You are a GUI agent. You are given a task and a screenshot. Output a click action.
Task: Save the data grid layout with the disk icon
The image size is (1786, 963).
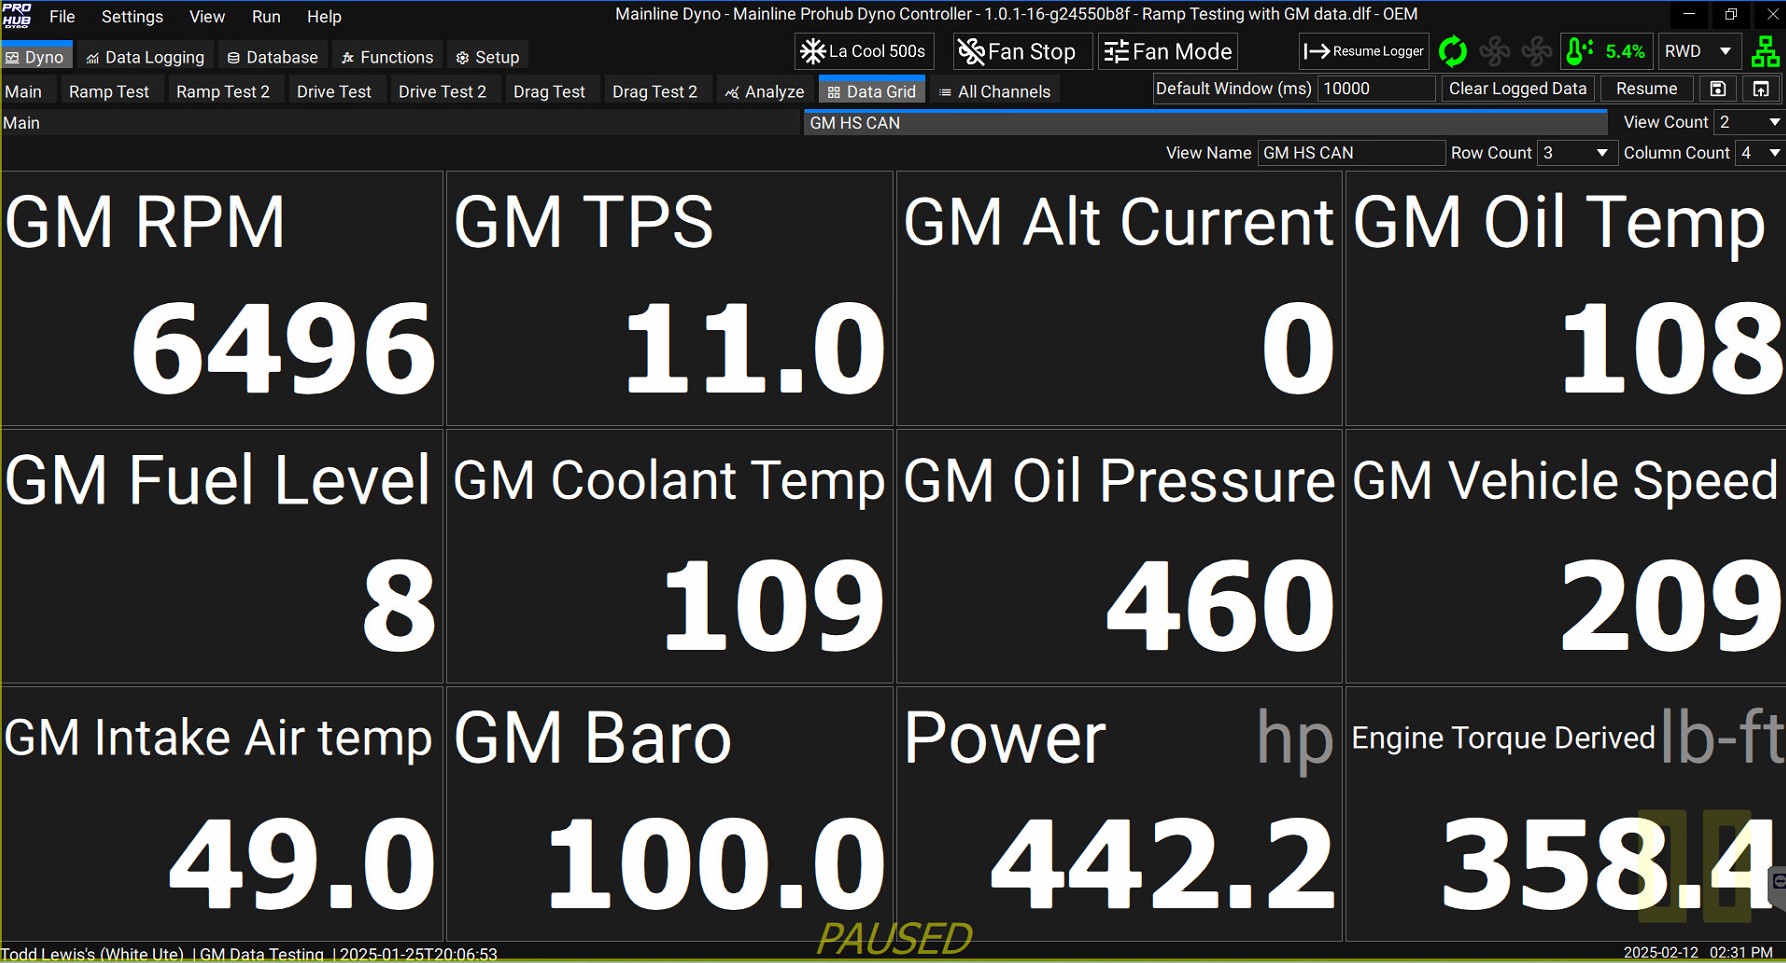click(x=1717, y=89)
